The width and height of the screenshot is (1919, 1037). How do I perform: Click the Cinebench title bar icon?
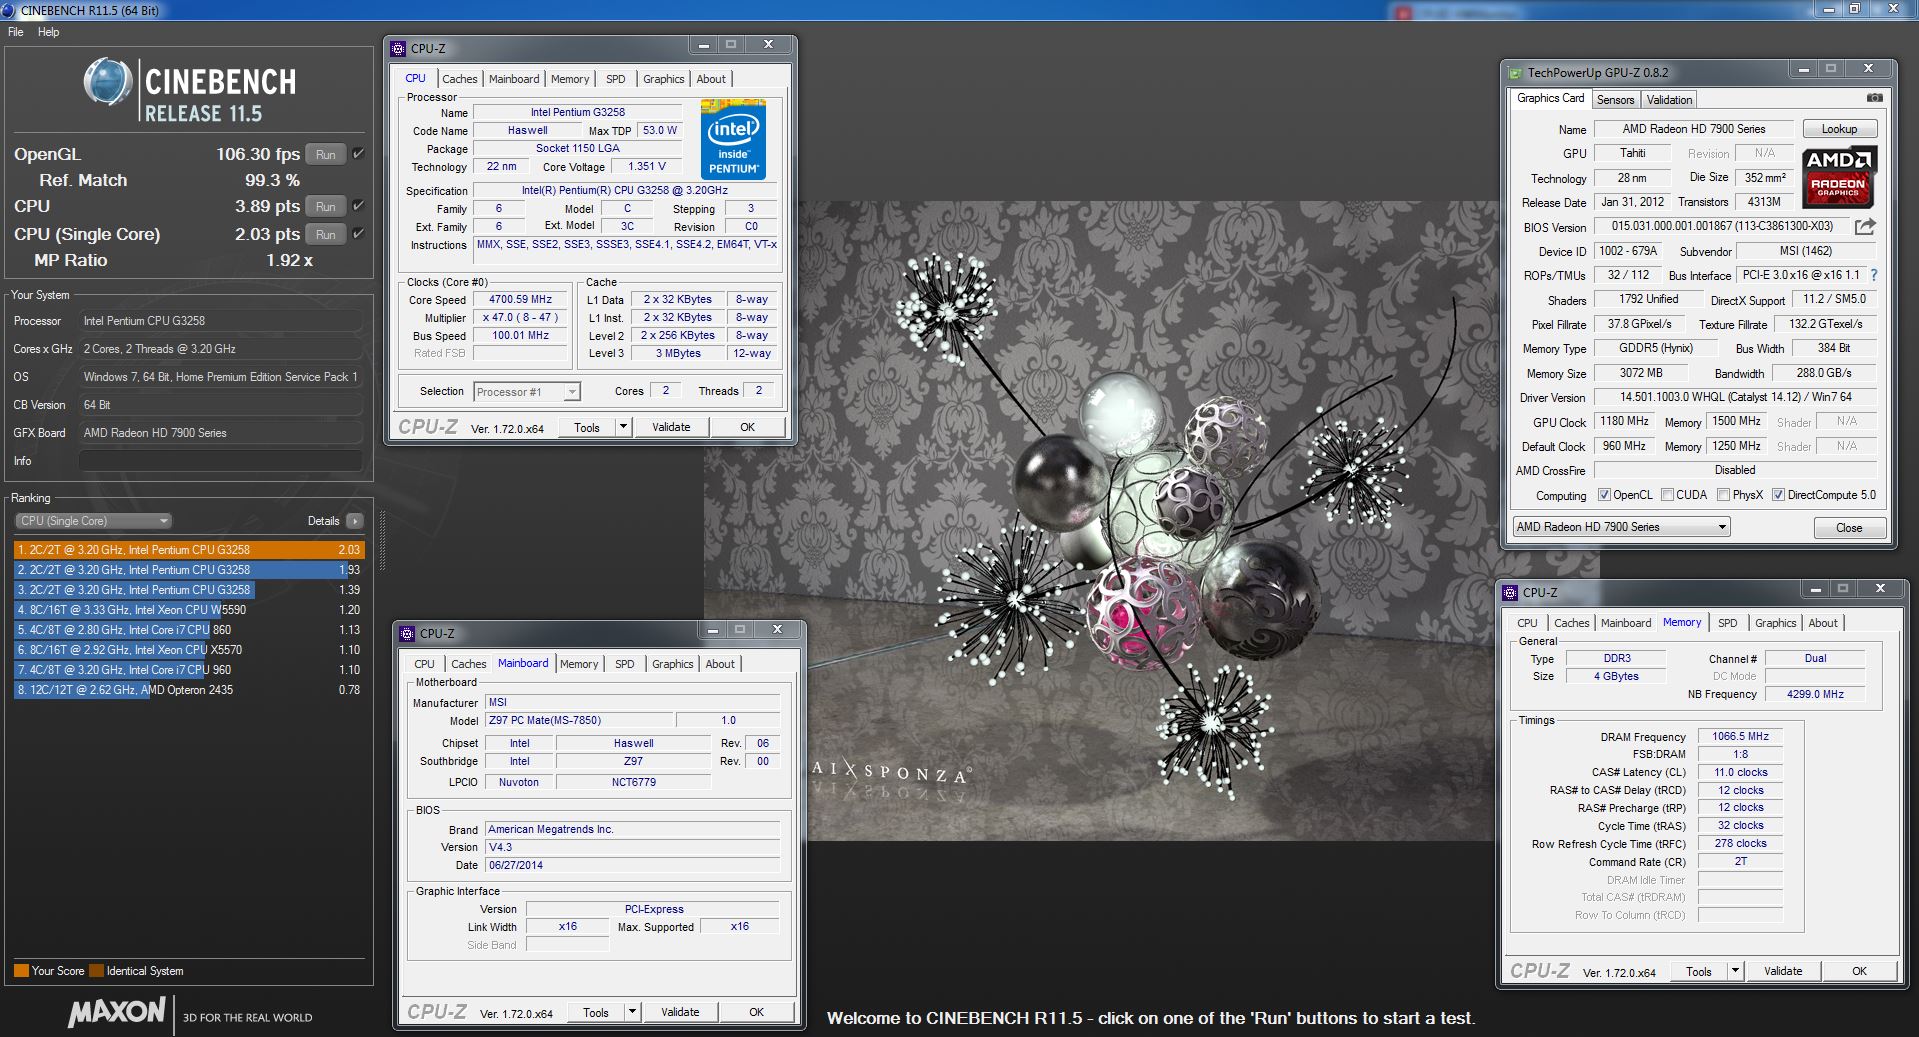pos(9,10)
